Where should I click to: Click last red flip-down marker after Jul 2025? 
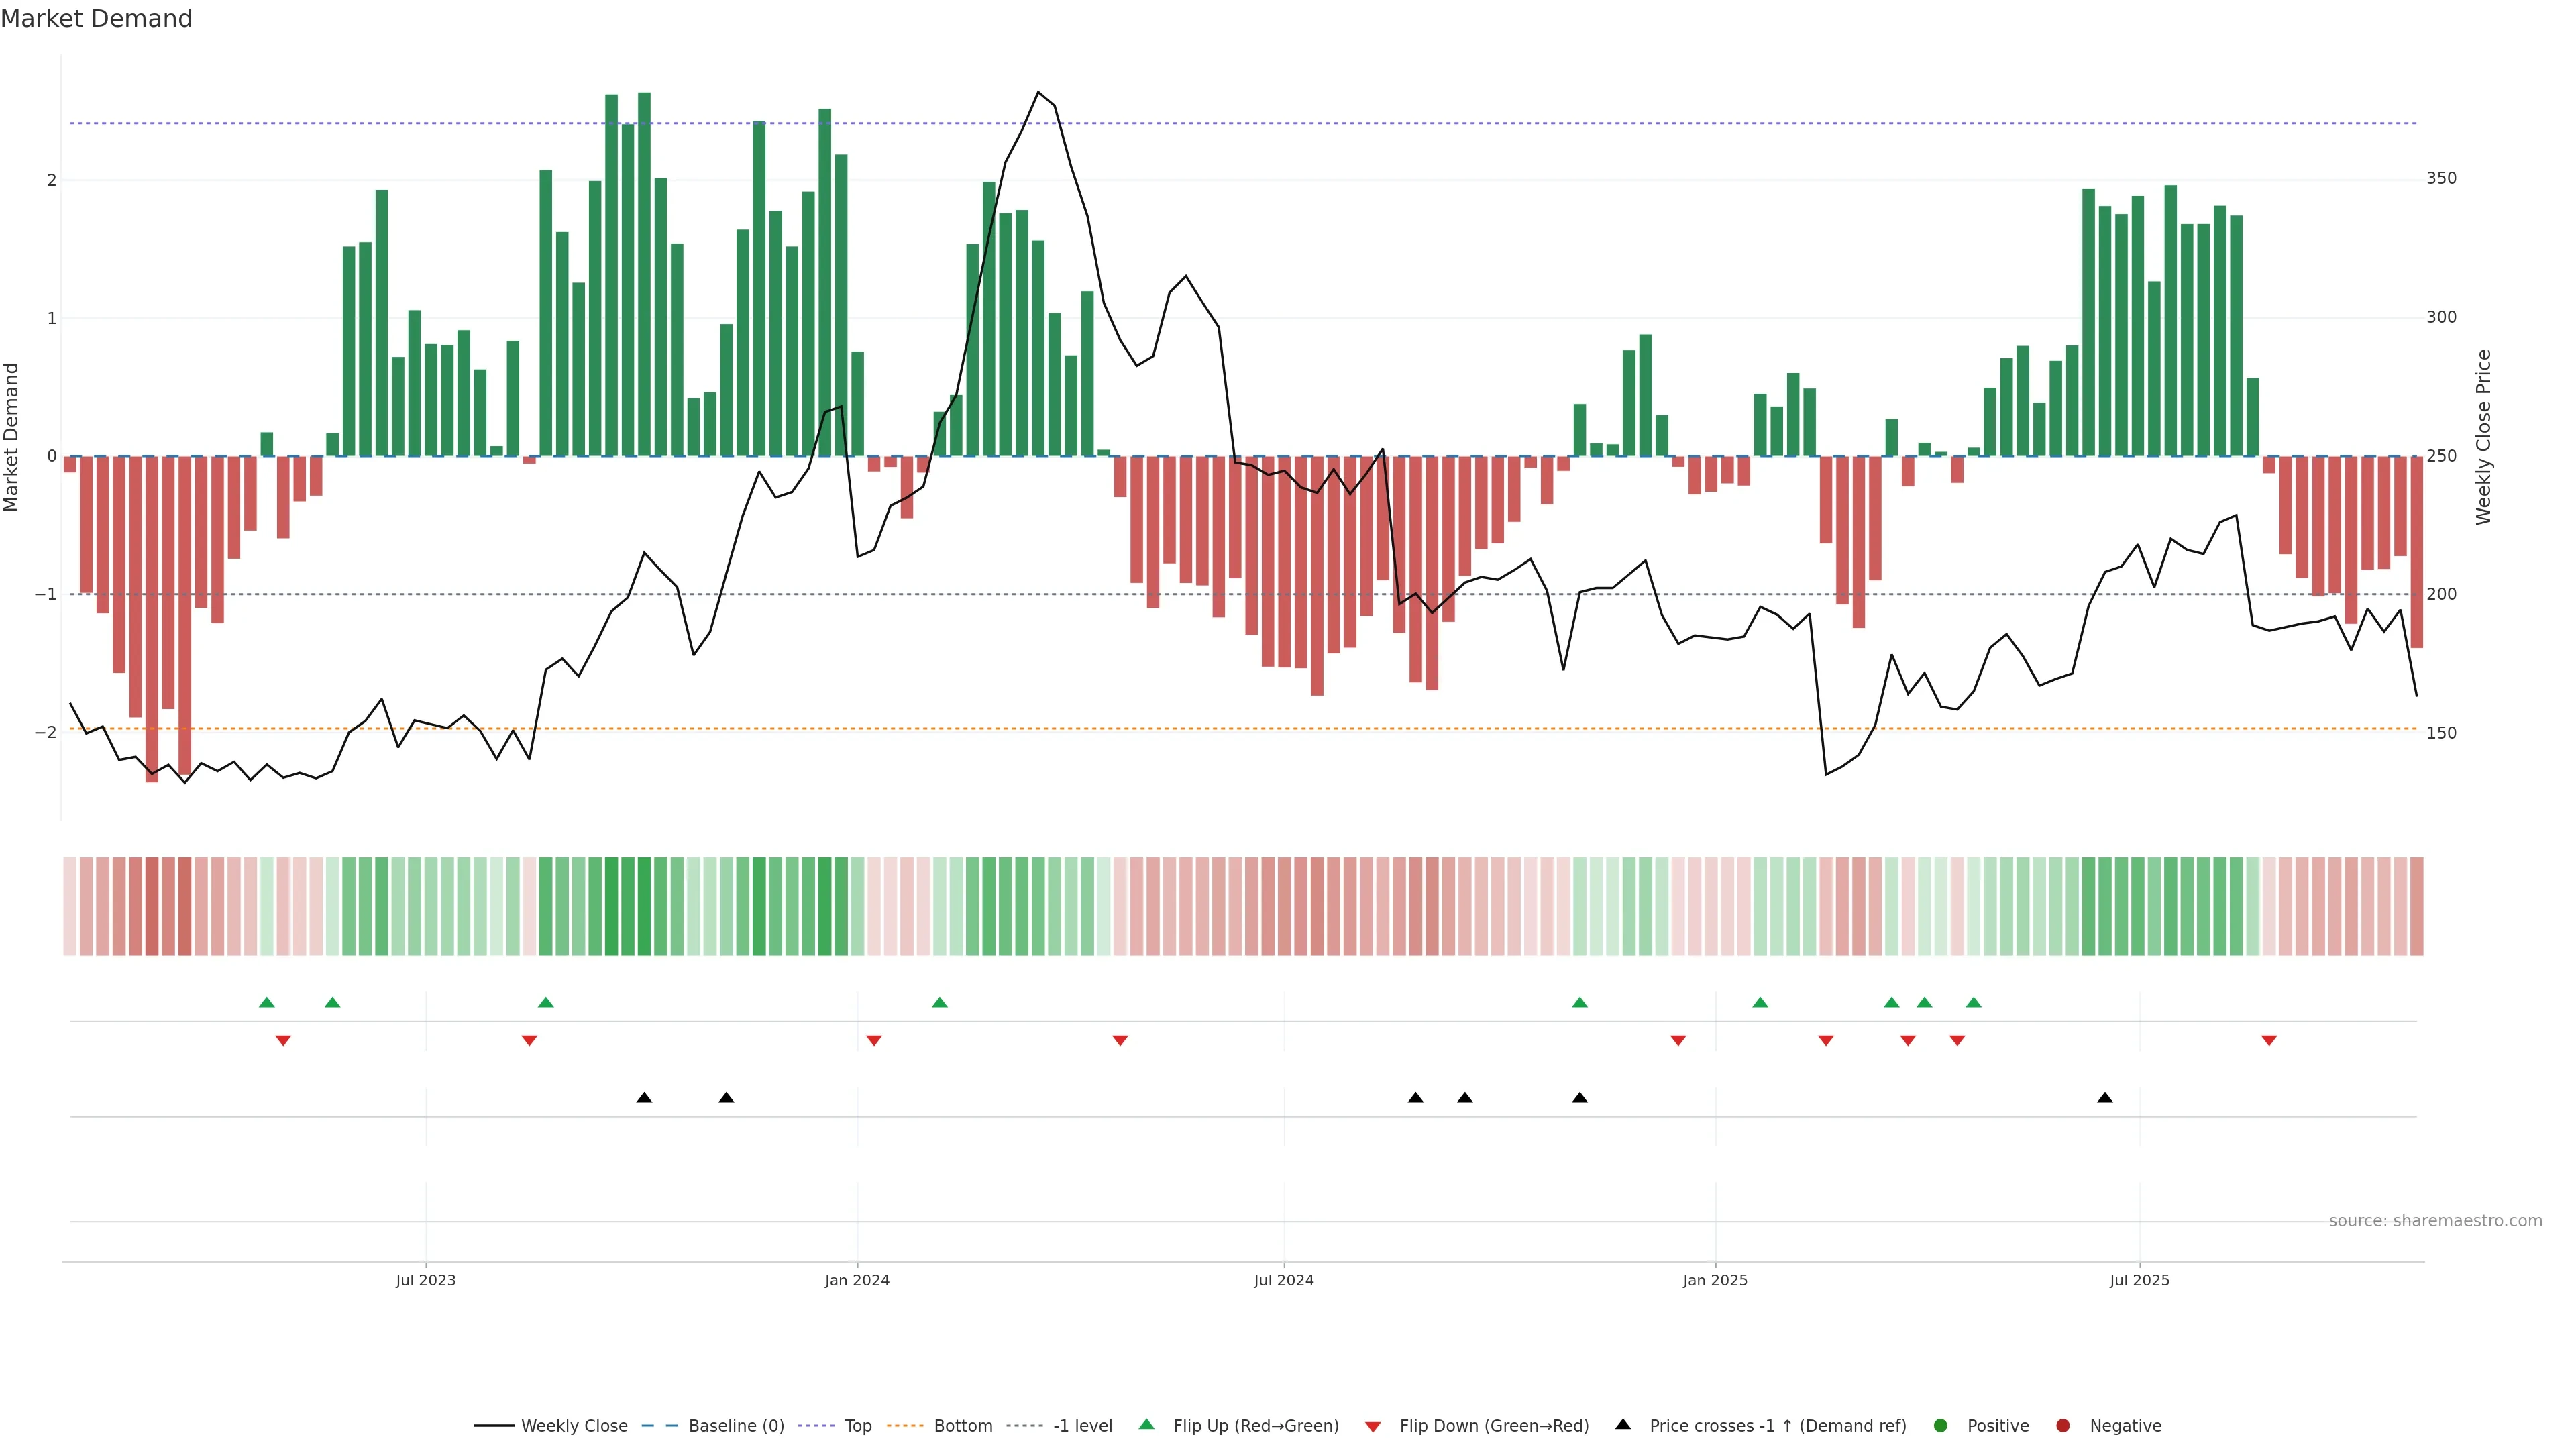(2269, 1041)
